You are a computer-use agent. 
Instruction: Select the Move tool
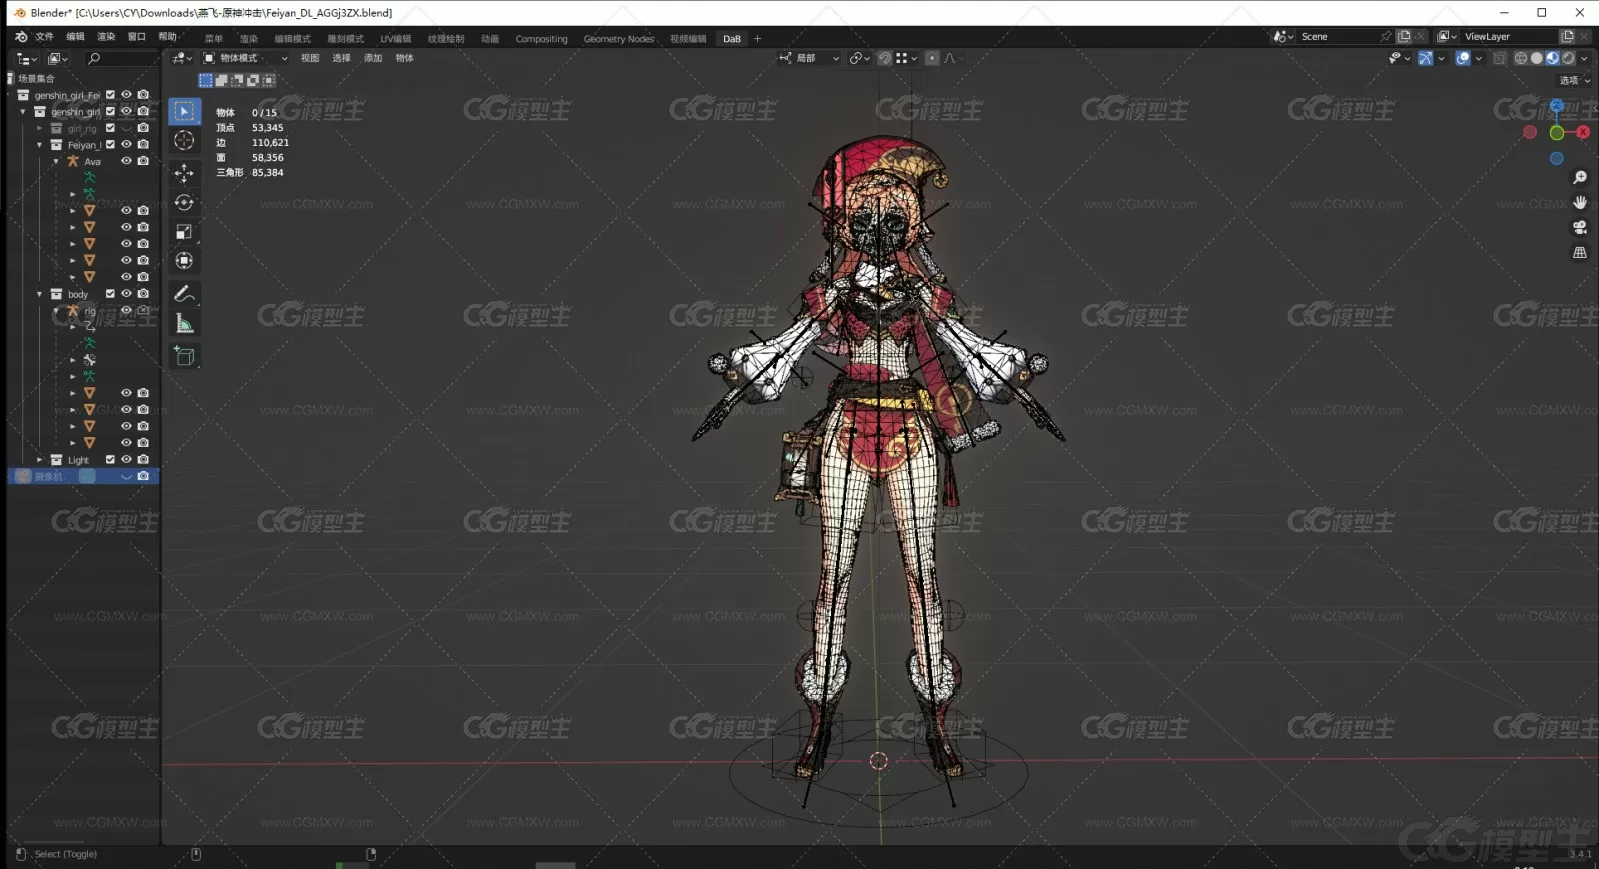tap(184, 173)
